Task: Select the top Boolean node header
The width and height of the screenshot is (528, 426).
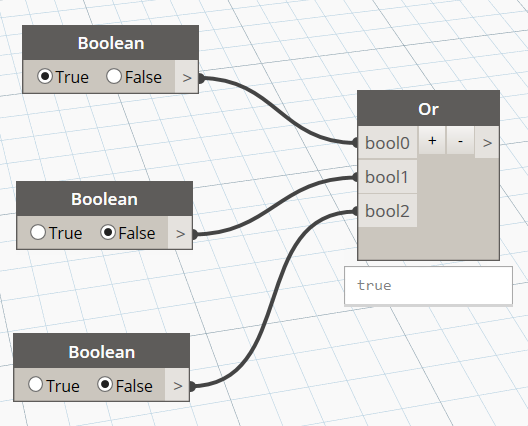Action: tap(110, 43)
